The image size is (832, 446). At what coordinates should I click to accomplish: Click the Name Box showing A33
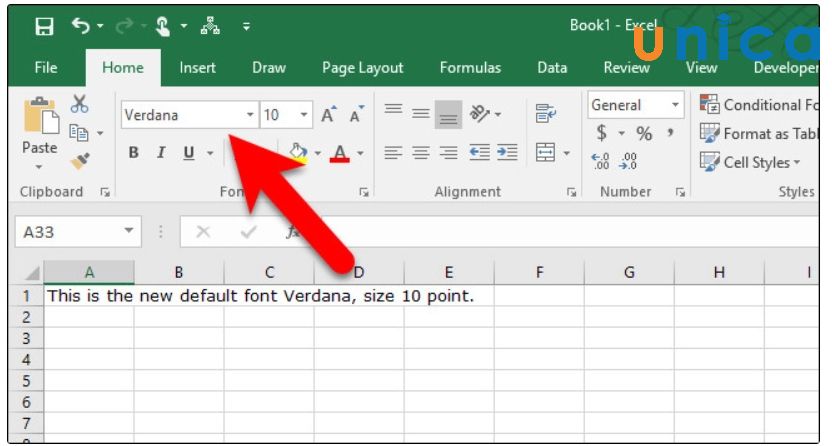click(x=78, y=232)
